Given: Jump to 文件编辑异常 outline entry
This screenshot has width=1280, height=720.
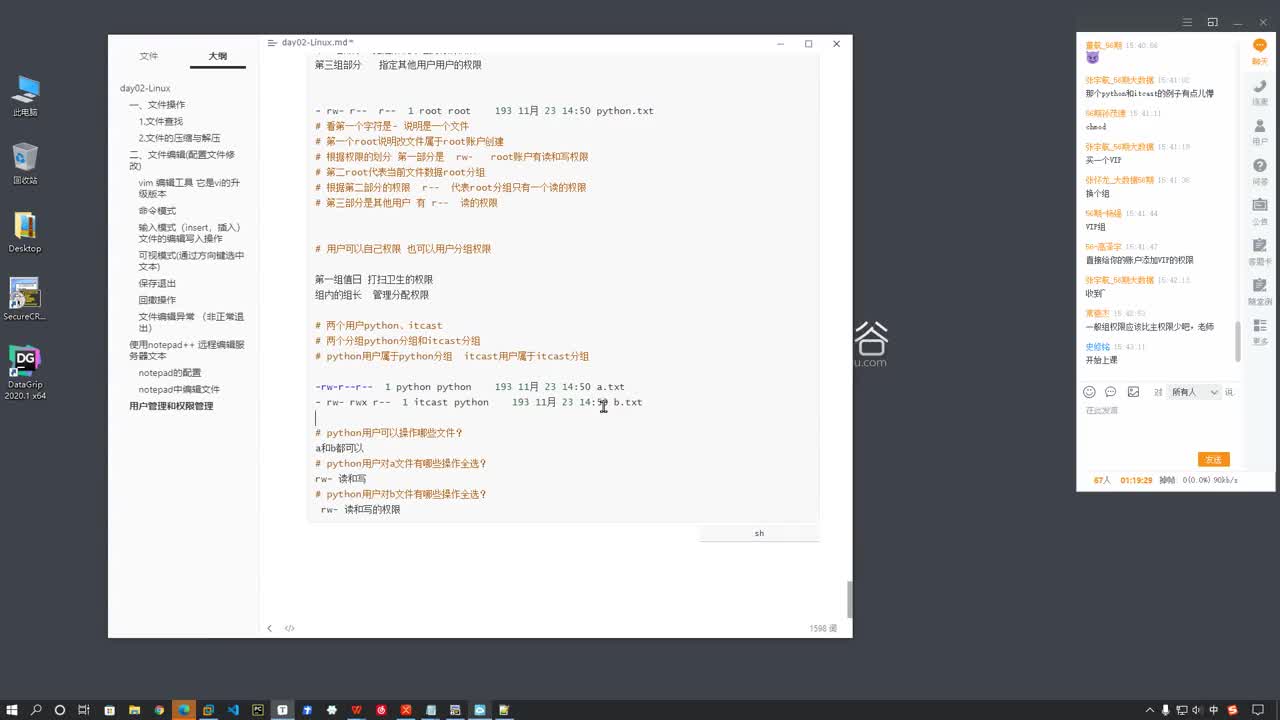Looking at the screenshot, I should (191, 322).
